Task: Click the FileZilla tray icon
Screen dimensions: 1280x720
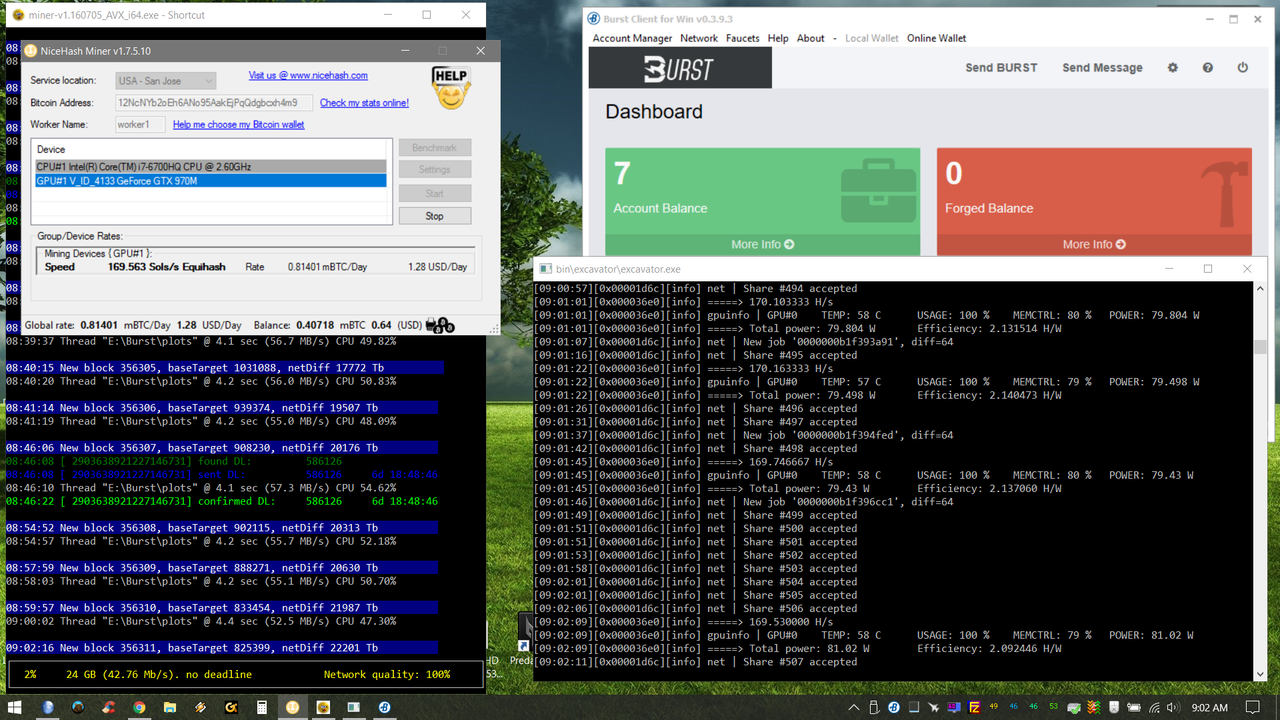Action: 974,707
